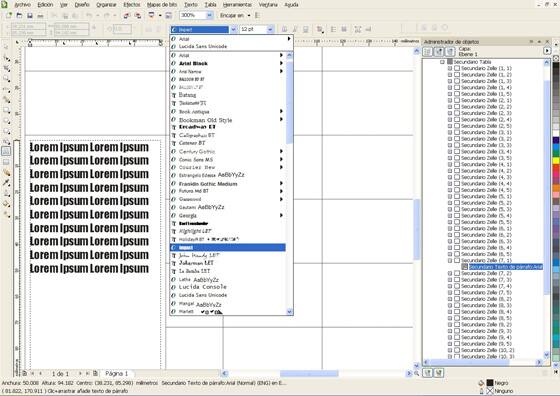The image size is (560, 396).
Task: Click the Negro fill swatch in status bar
Action: click(x=490, y=383)
